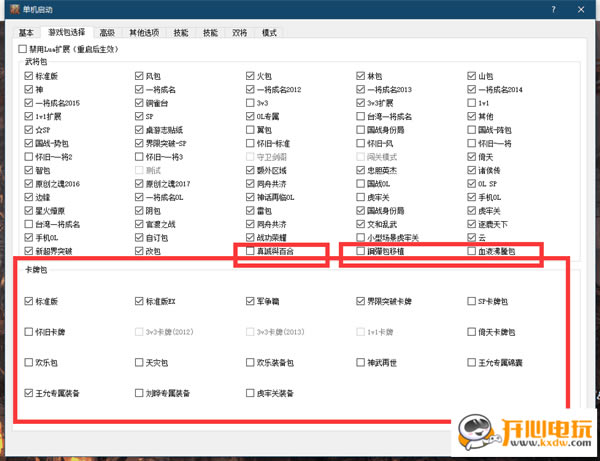Disable the 界限突破卡牌 checkbox
Screen dimensions: 600x461
361,301
